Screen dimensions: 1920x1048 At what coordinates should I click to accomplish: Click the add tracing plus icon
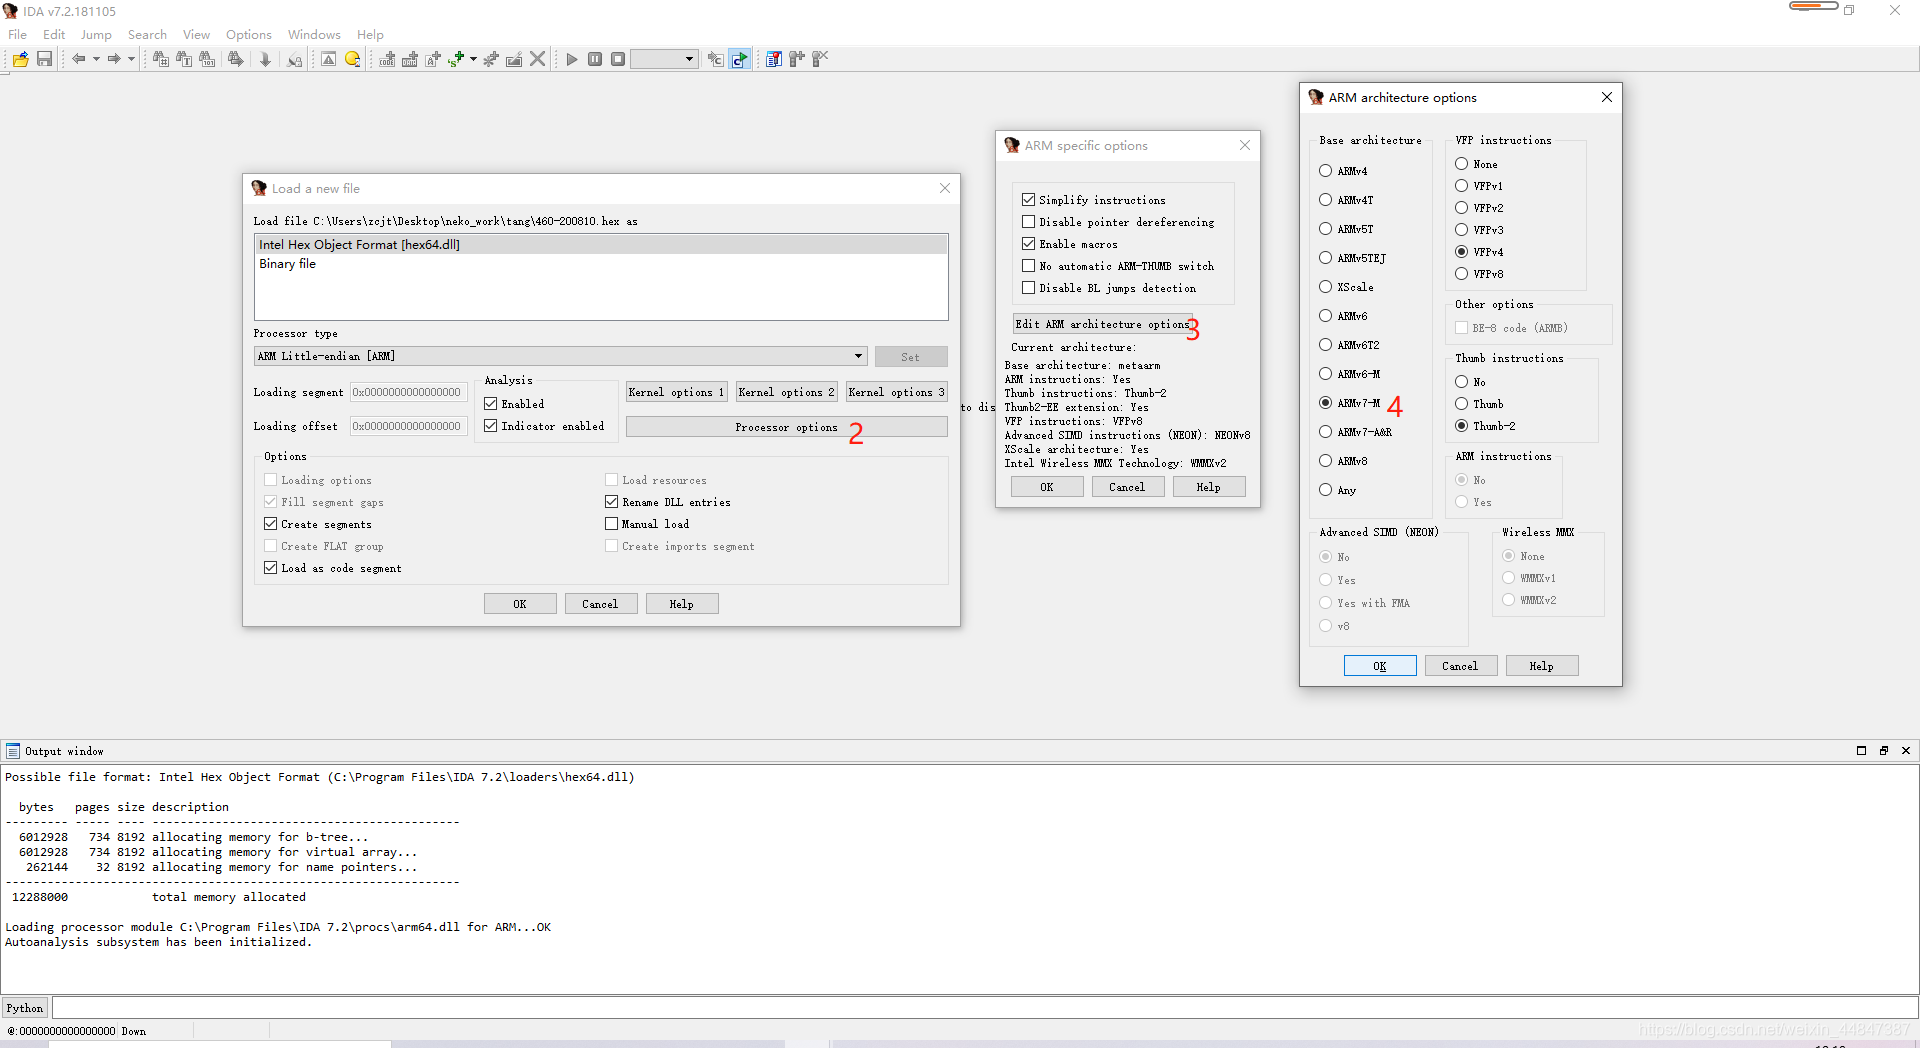pyautogui.click(x=797, y=59)
